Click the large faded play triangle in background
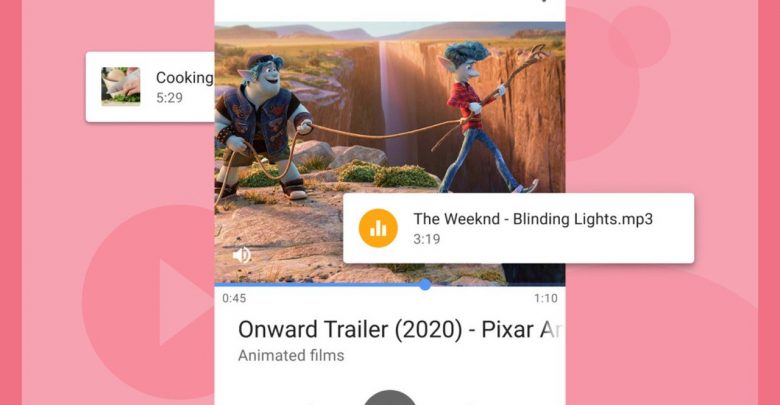Screen dimensions: 780x405 click(185, 302)
